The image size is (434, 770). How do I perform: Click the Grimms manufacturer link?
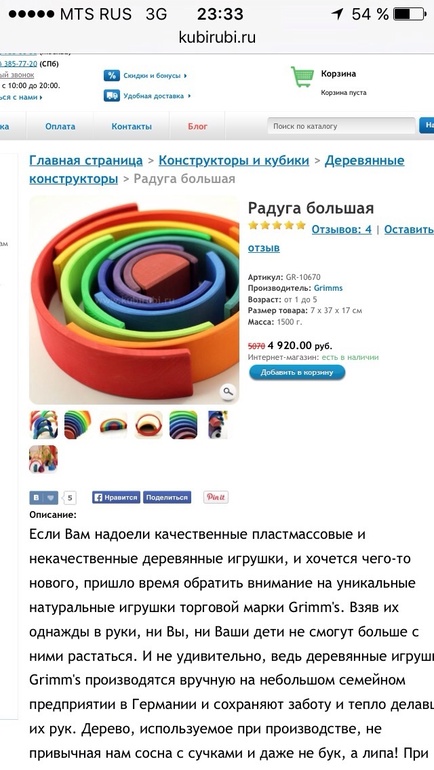coord(328,288)
